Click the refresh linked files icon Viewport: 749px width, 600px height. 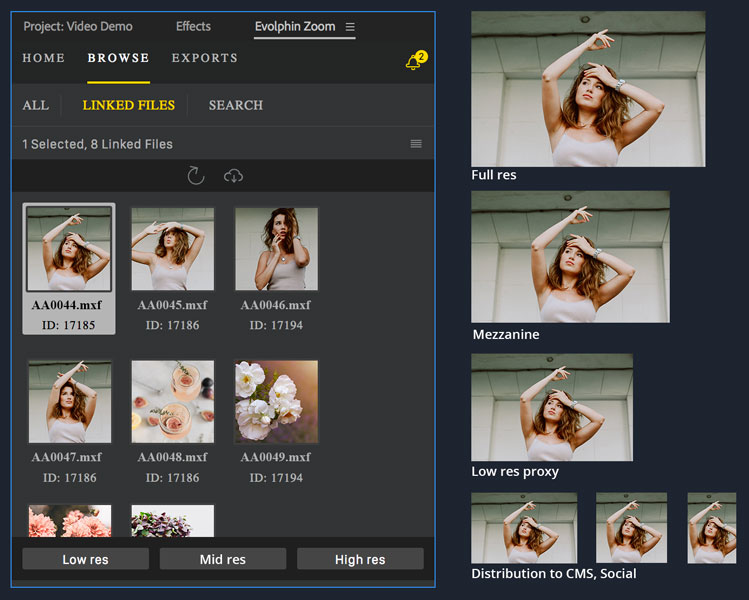click(196, 175)
